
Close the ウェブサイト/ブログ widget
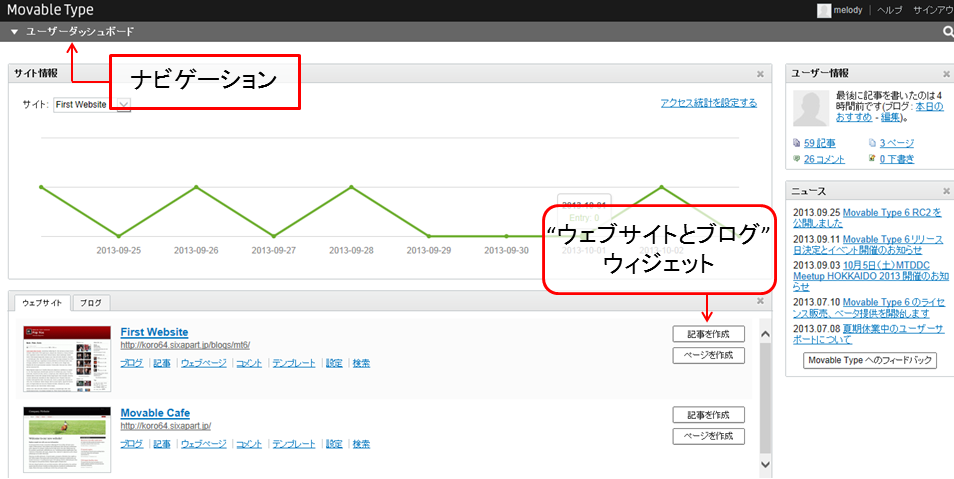[760, 301]
